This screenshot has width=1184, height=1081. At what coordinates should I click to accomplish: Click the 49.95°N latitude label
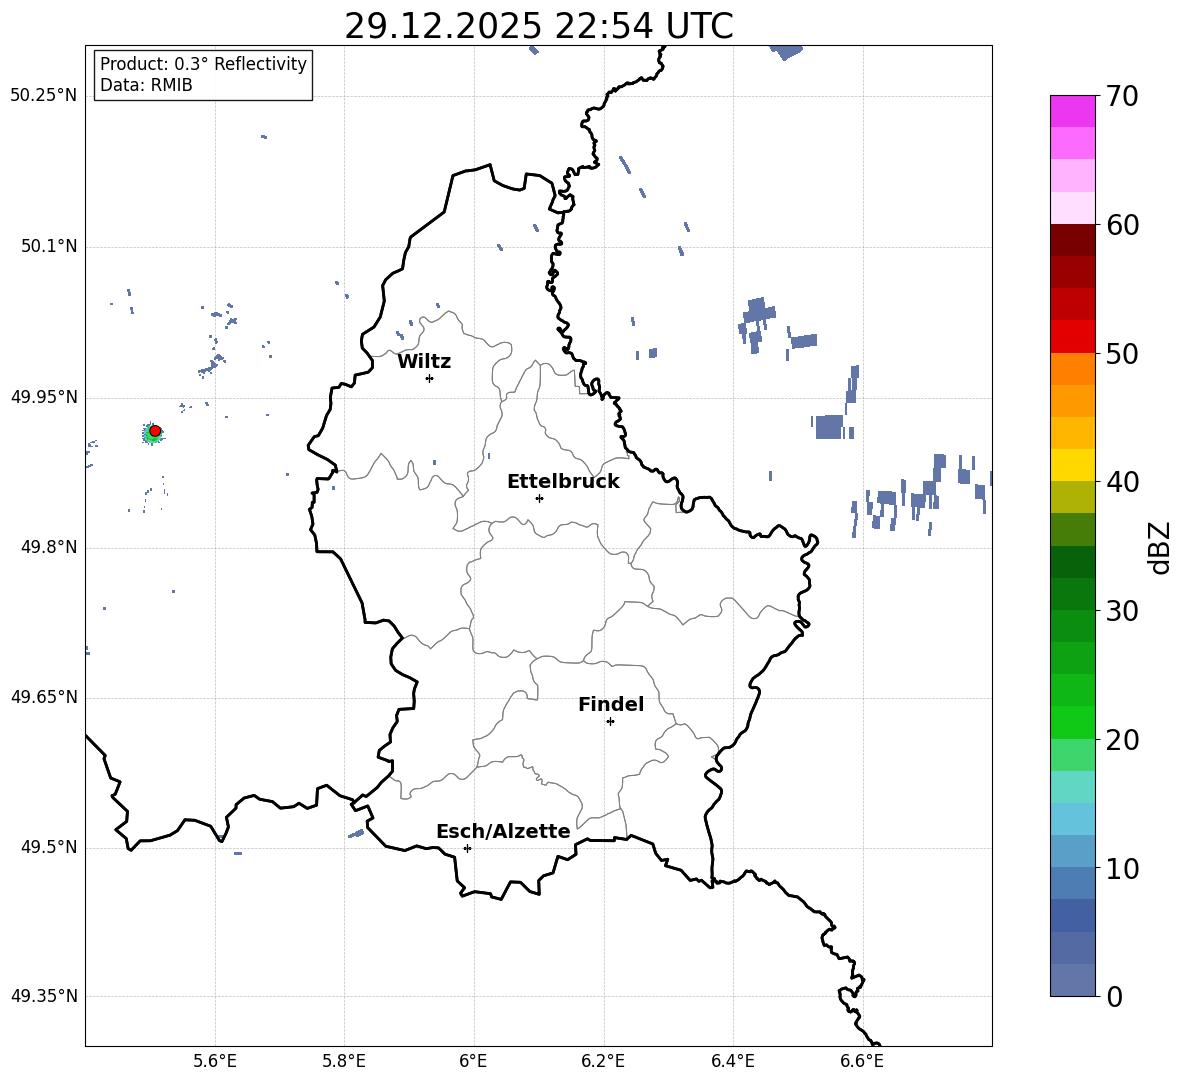click(x=44, y=397)
